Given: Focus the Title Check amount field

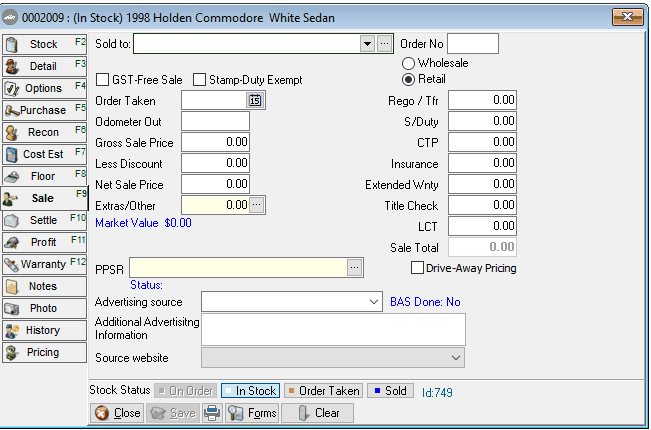Looking at the screenshot, I should click(x=482, y=205).
